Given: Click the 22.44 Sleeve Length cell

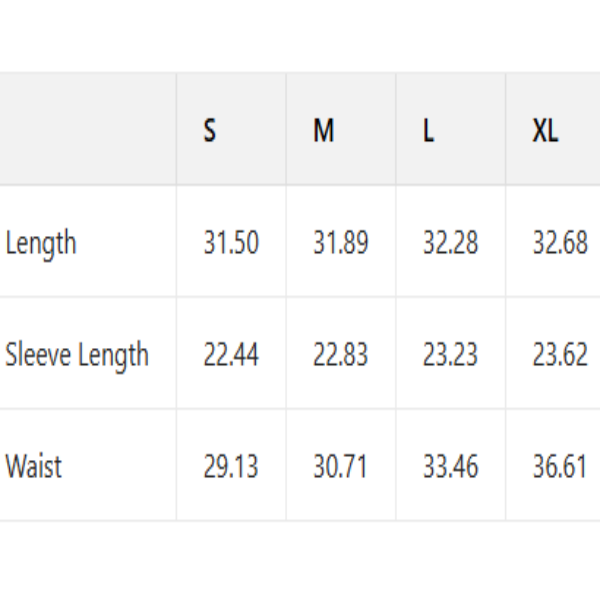Looking at the screenshot, I should click(231, 355).
